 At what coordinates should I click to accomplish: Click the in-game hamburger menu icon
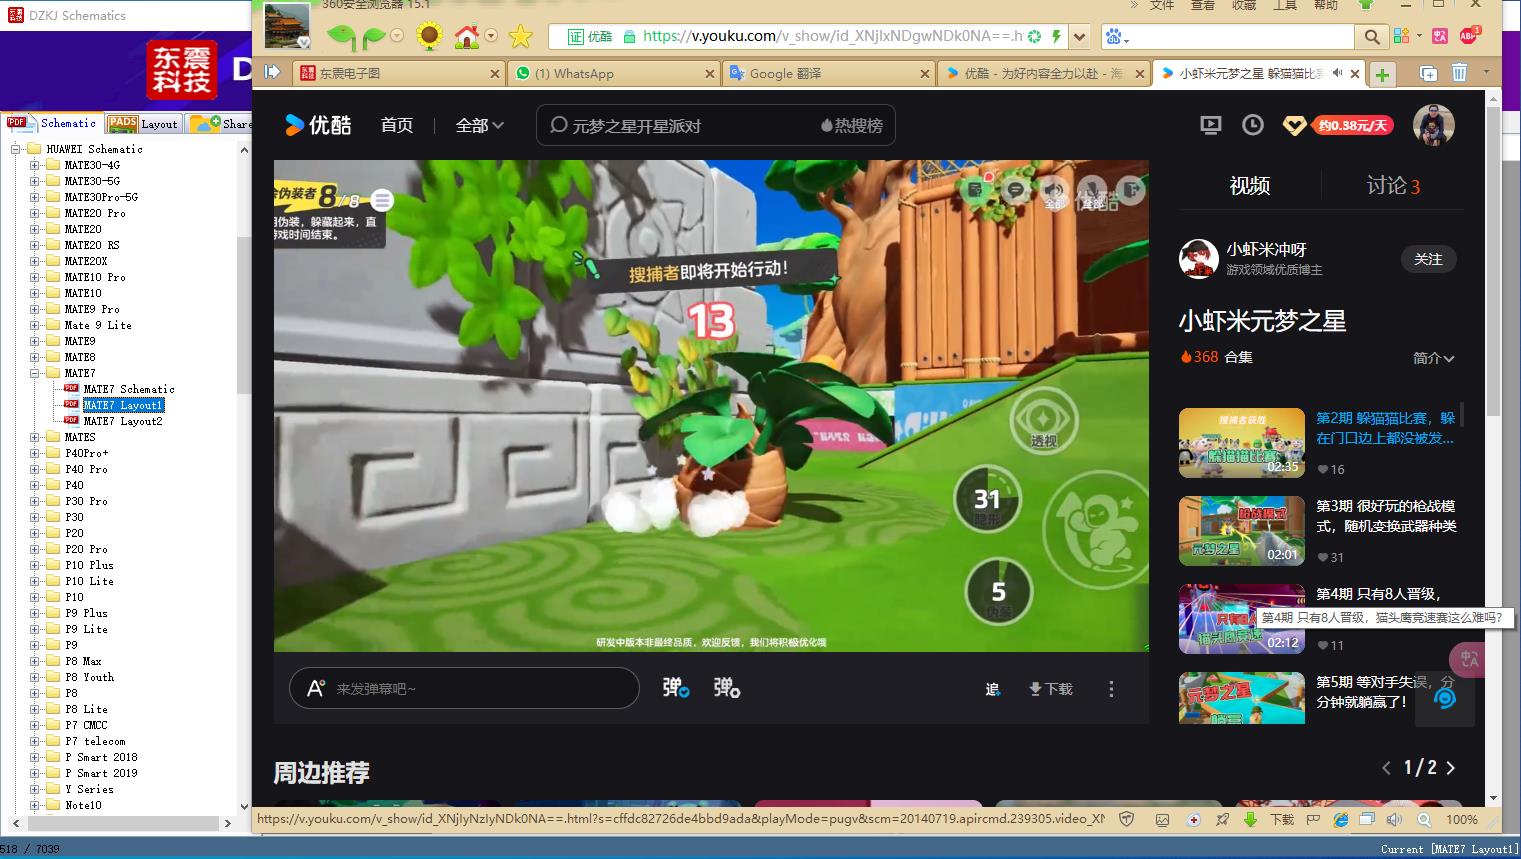pos(382,200)
